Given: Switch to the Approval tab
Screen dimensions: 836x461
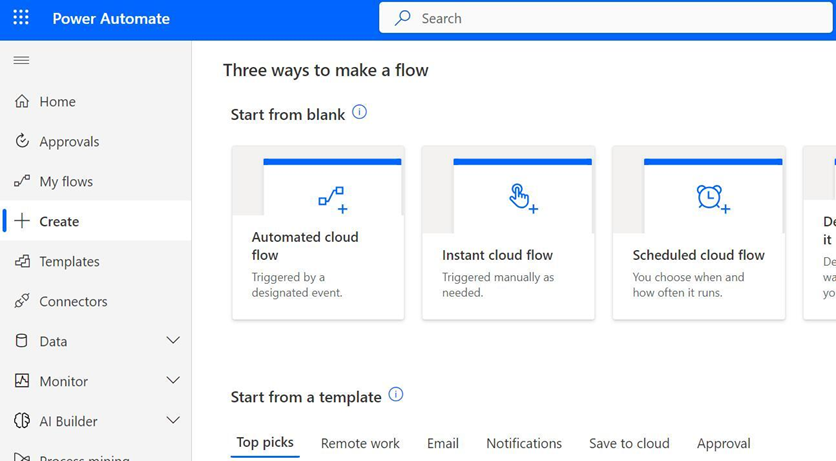Looking at the screenshot, I should [724, 443].
